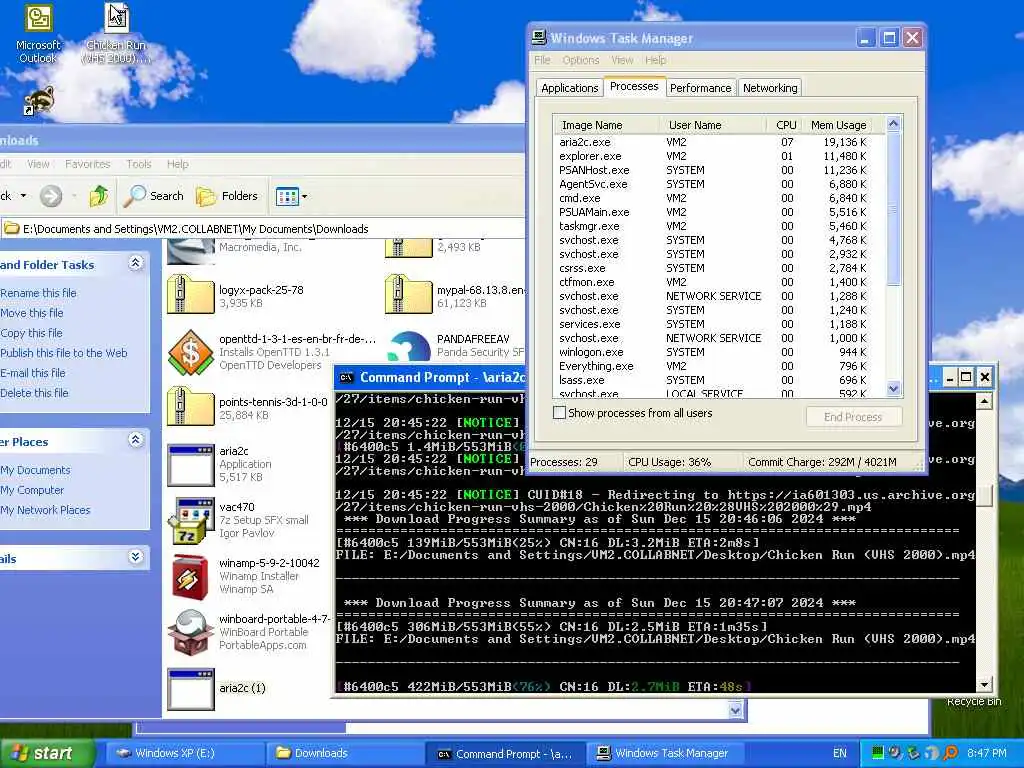Sort processes by User Name column
Viewport: 1024px width, 768px height.
tap(713, 125)
